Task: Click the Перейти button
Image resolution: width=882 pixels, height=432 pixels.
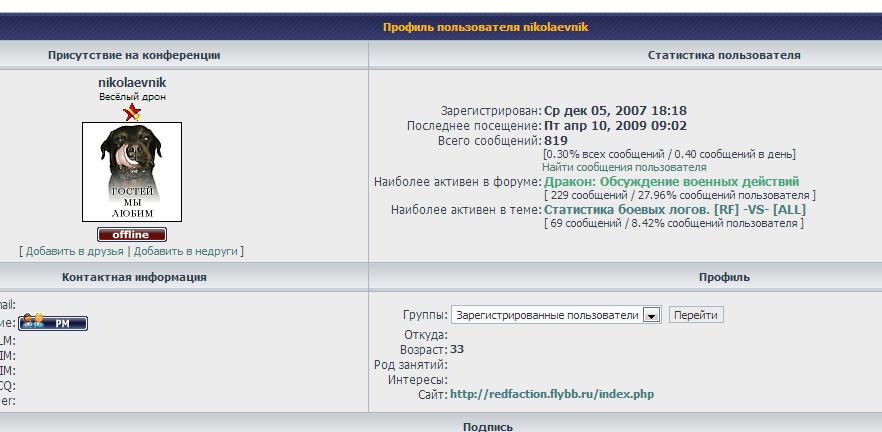Action: (x=696, y=315)
